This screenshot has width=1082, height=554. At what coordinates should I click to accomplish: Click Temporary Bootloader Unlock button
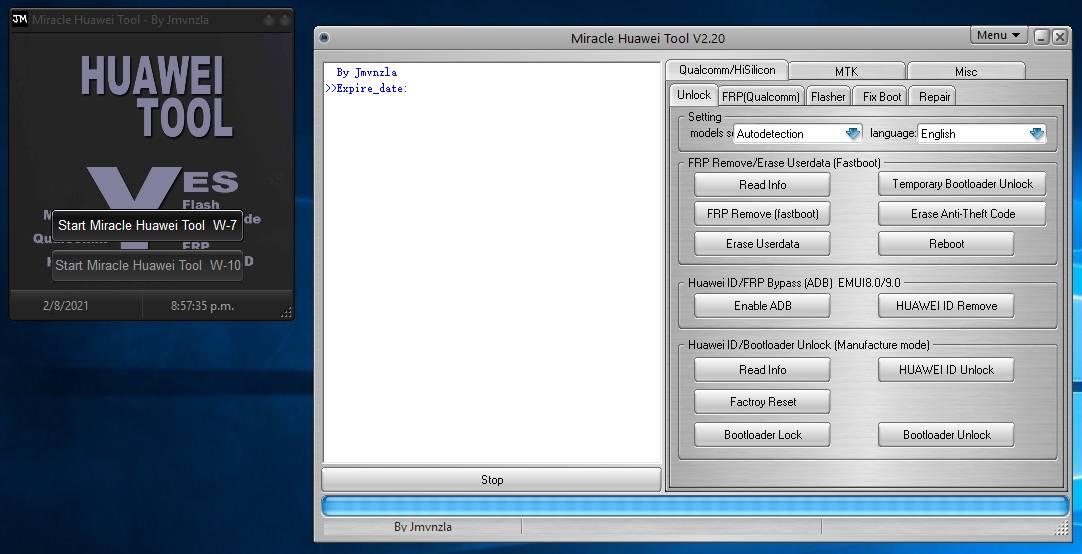(962, 184)
